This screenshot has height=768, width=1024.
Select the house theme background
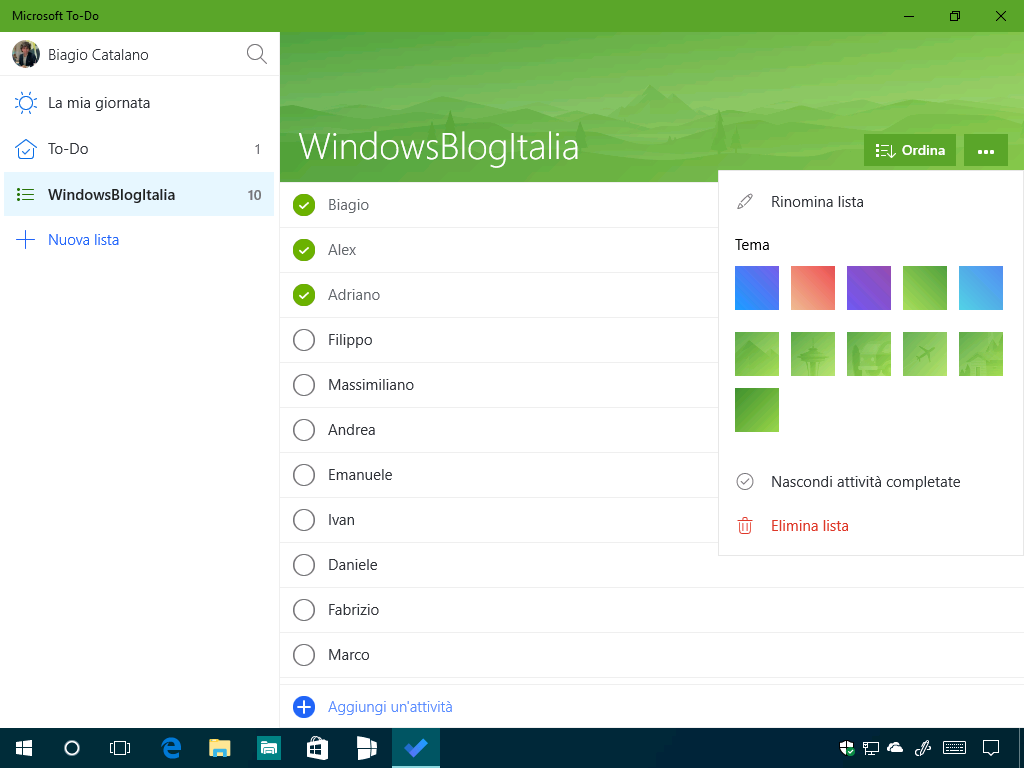point(981,354)
